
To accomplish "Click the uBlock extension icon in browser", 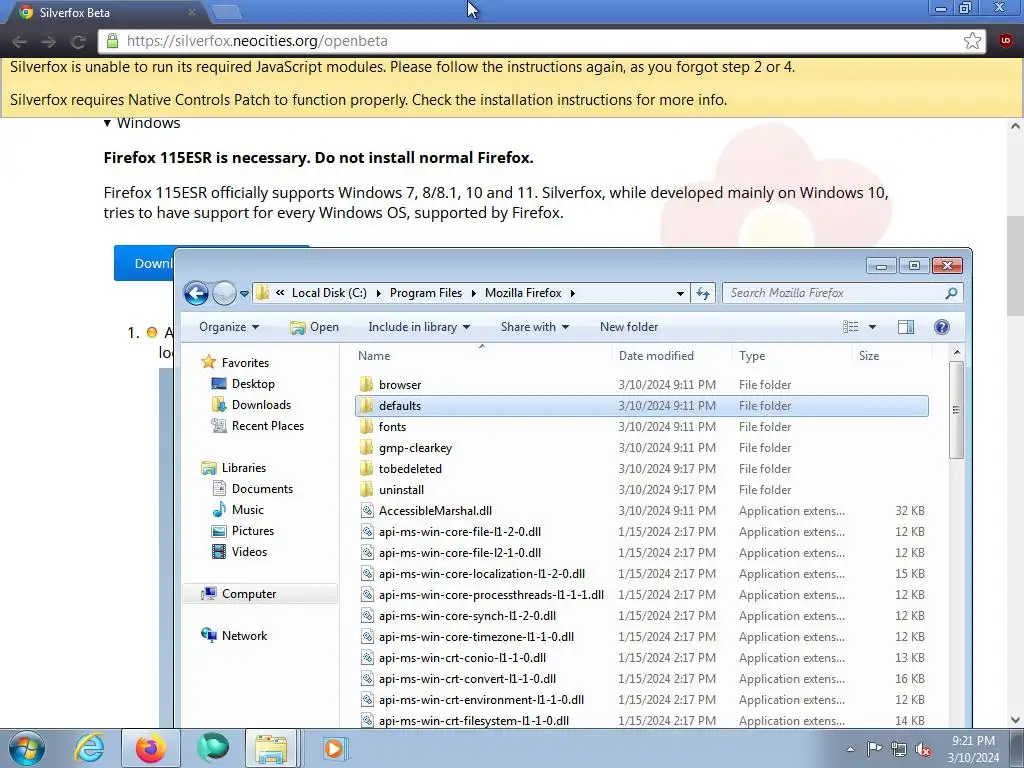I will click(x=1006, y=41).
